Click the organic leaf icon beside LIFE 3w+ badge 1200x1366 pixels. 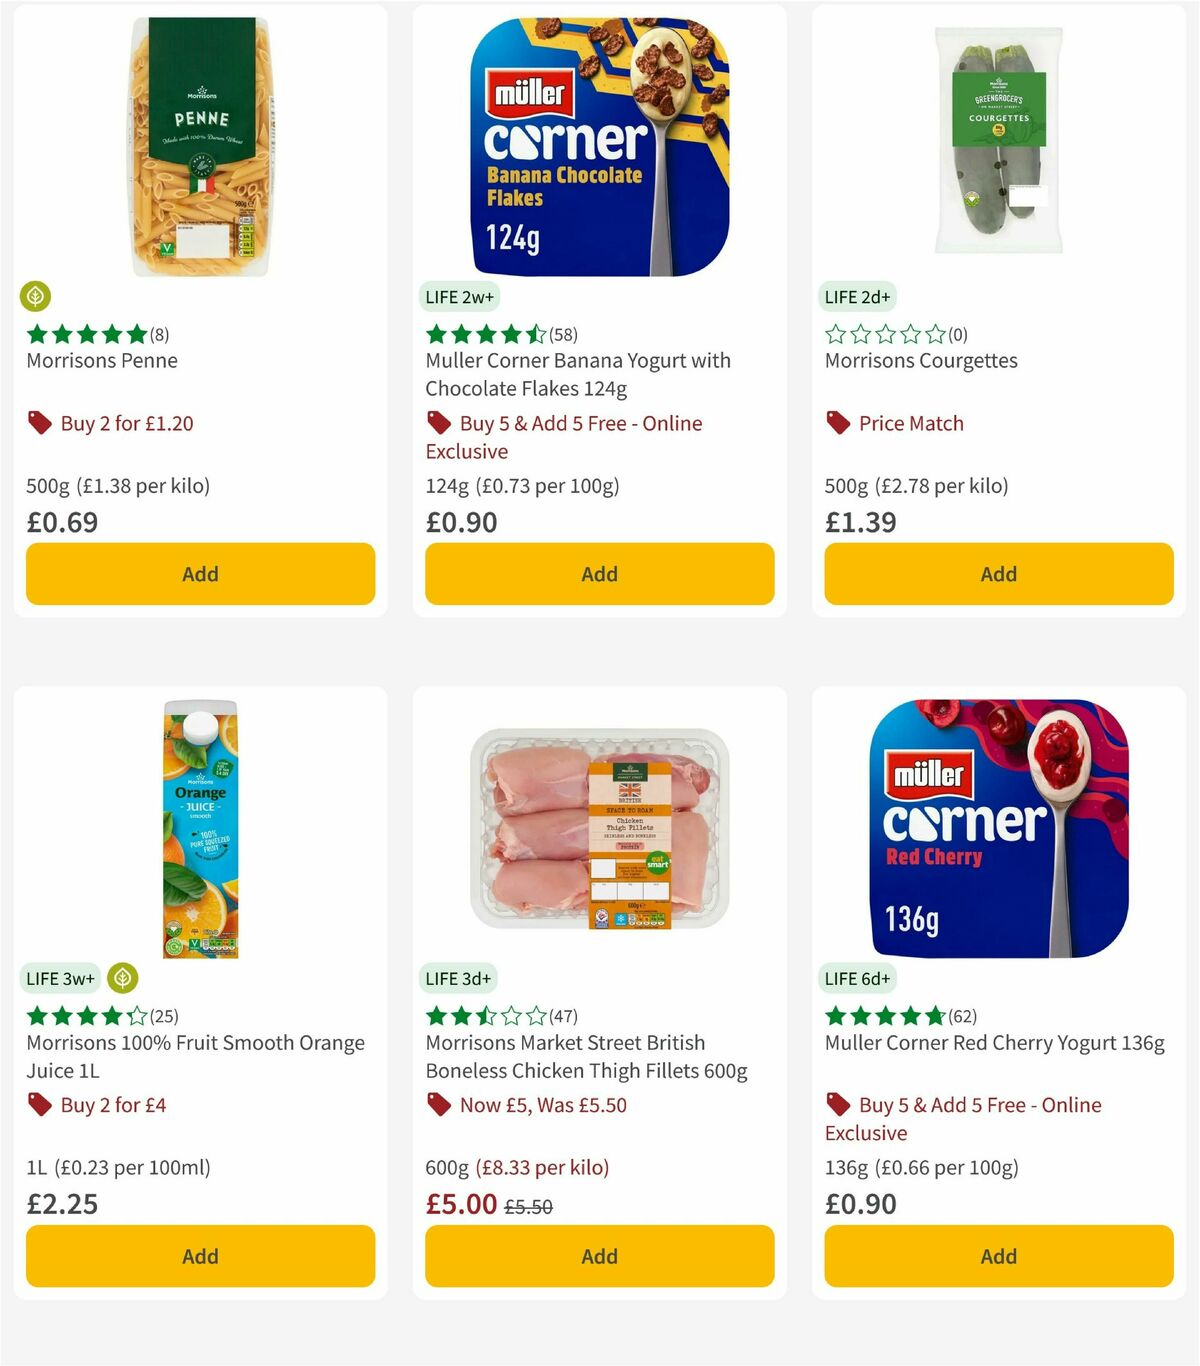(x=123, y=978)
